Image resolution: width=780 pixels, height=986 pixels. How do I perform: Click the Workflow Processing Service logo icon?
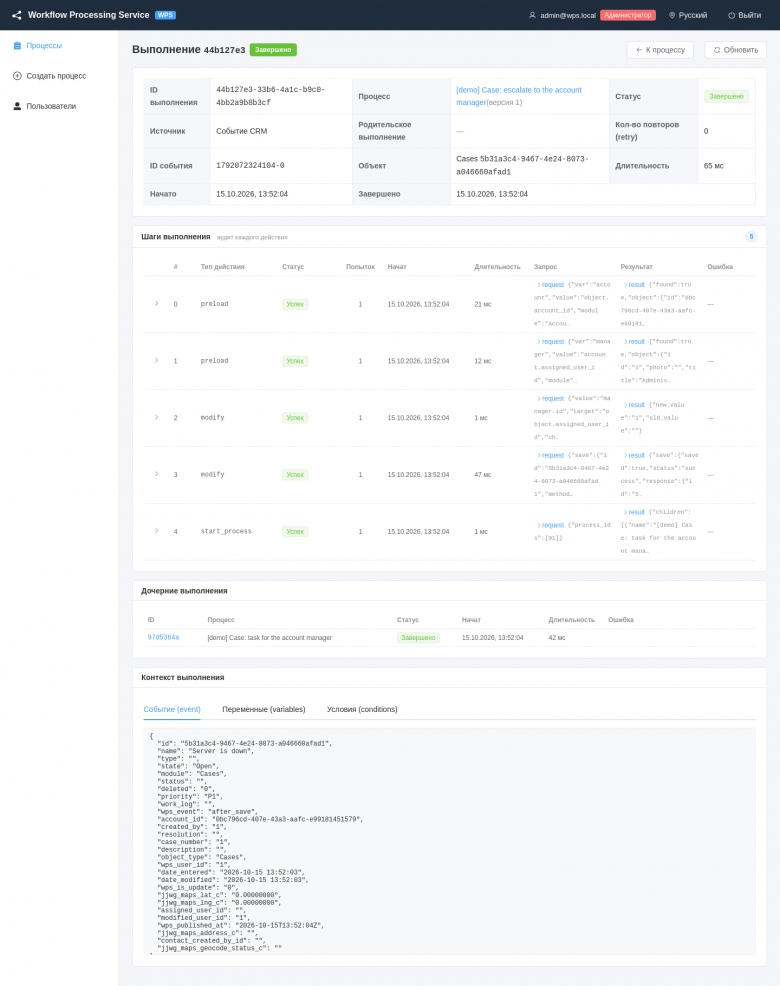click(x=16, y=15)
